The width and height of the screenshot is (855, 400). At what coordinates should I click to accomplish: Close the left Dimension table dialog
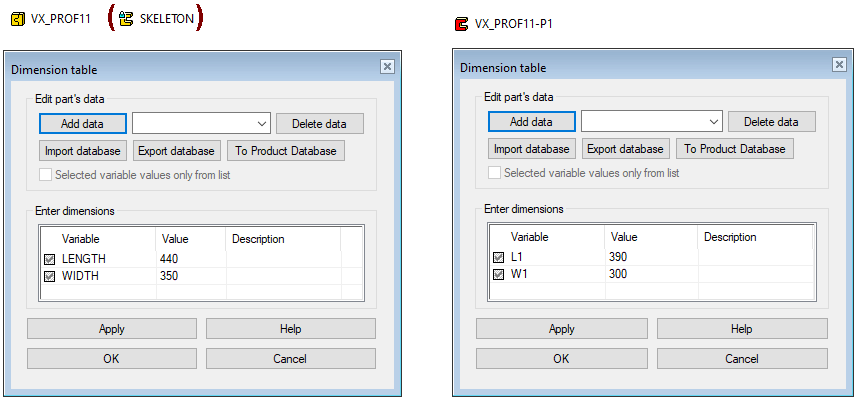[x=387, y=67]
